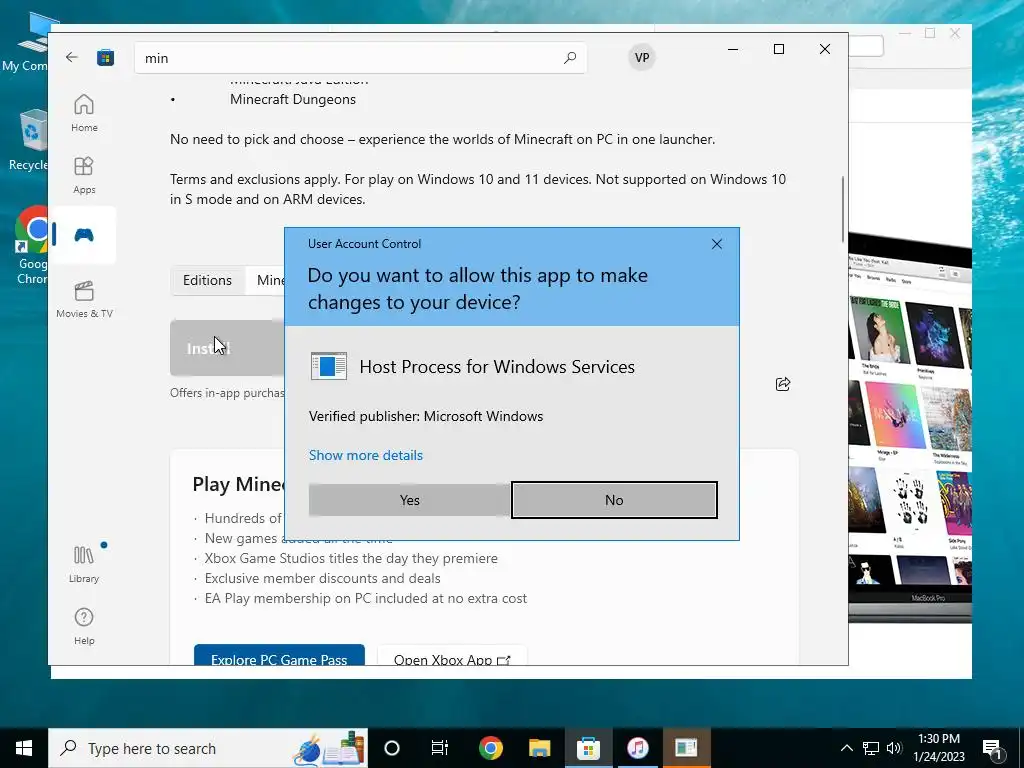The height and width of the screenshot is (768, 1024).
Task: Click taskbar search box 'Type here to search'
Action: pyautogui.click(x=208, y=748)
